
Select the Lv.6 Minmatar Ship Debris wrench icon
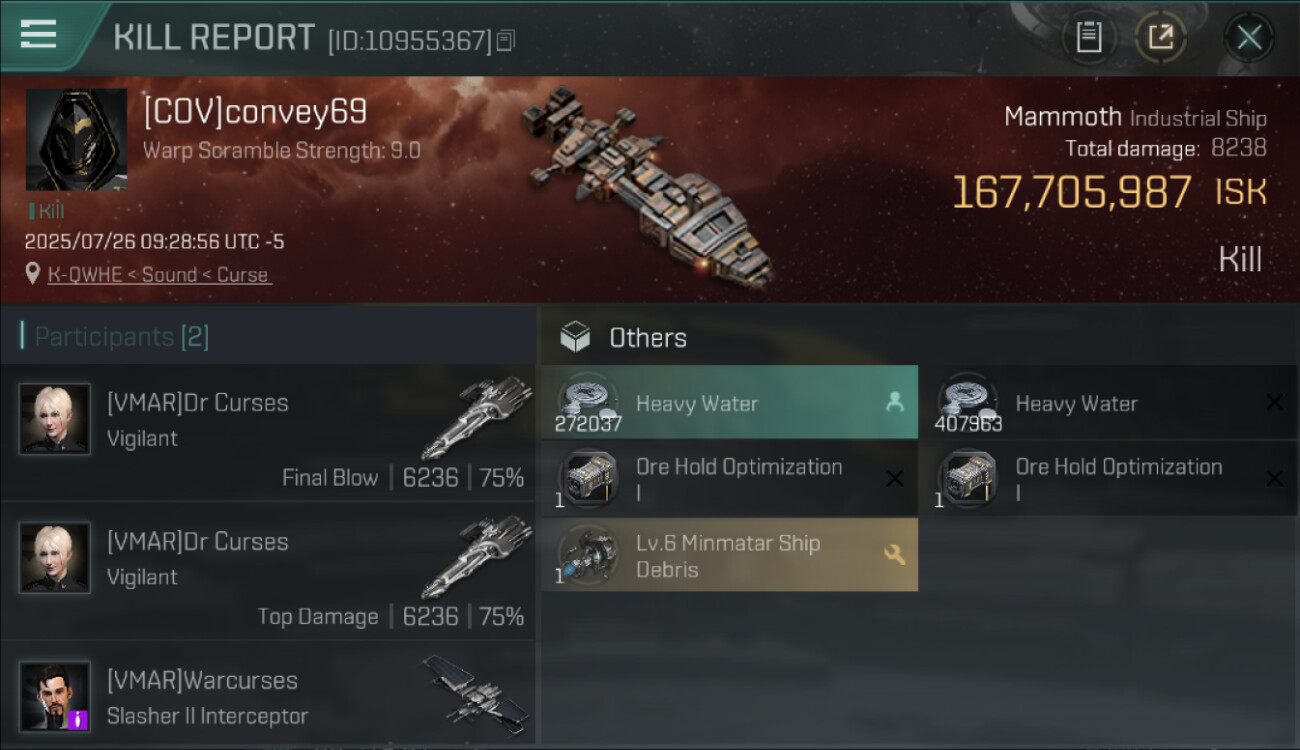click(894, 554)
